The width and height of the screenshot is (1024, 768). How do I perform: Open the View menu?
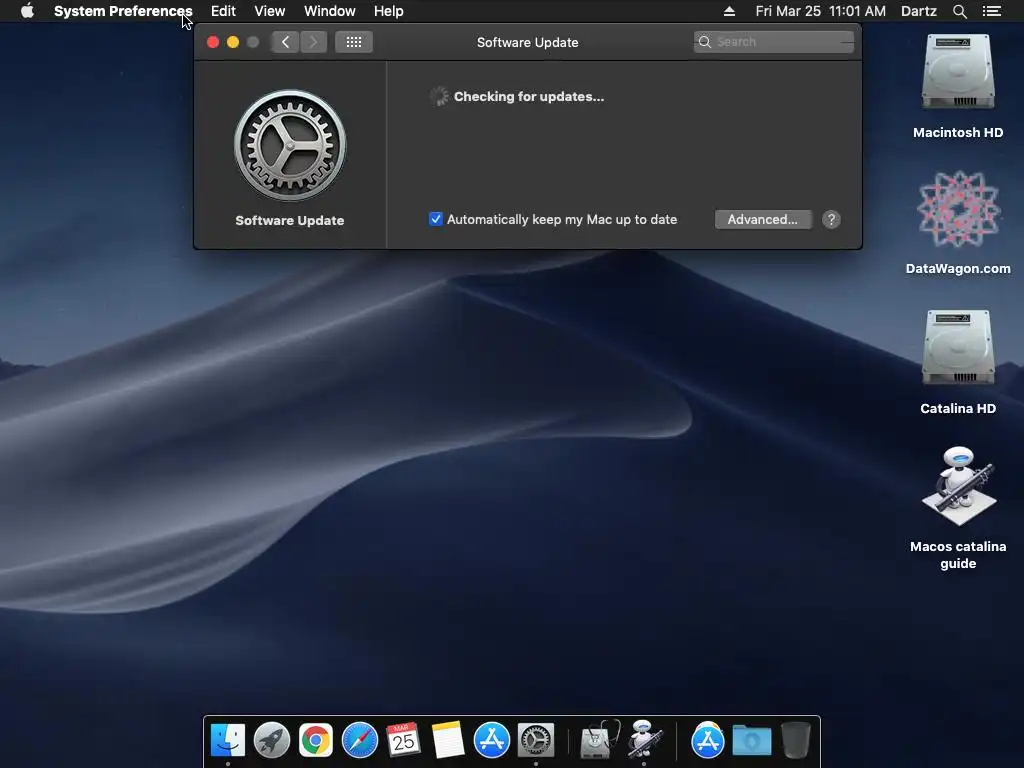(x=269, y=11)
